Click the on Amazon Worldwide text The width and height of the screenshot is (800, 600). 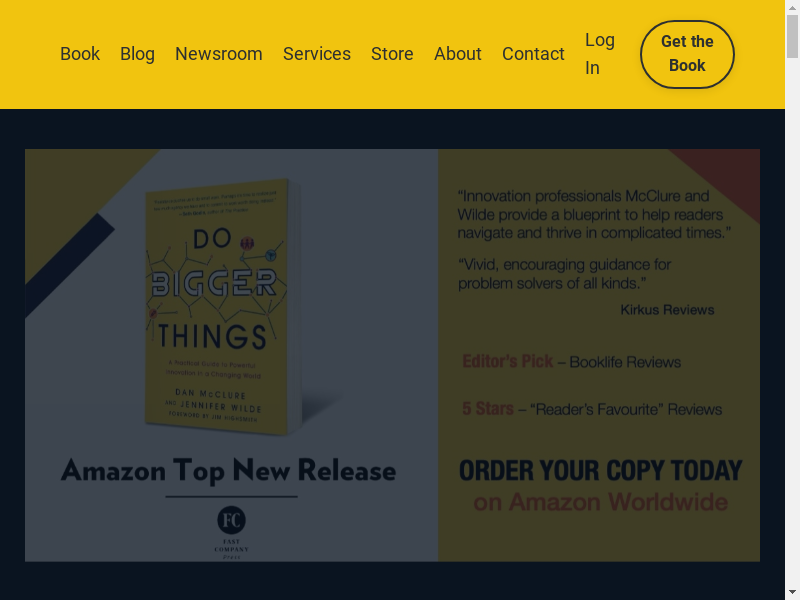601,503
